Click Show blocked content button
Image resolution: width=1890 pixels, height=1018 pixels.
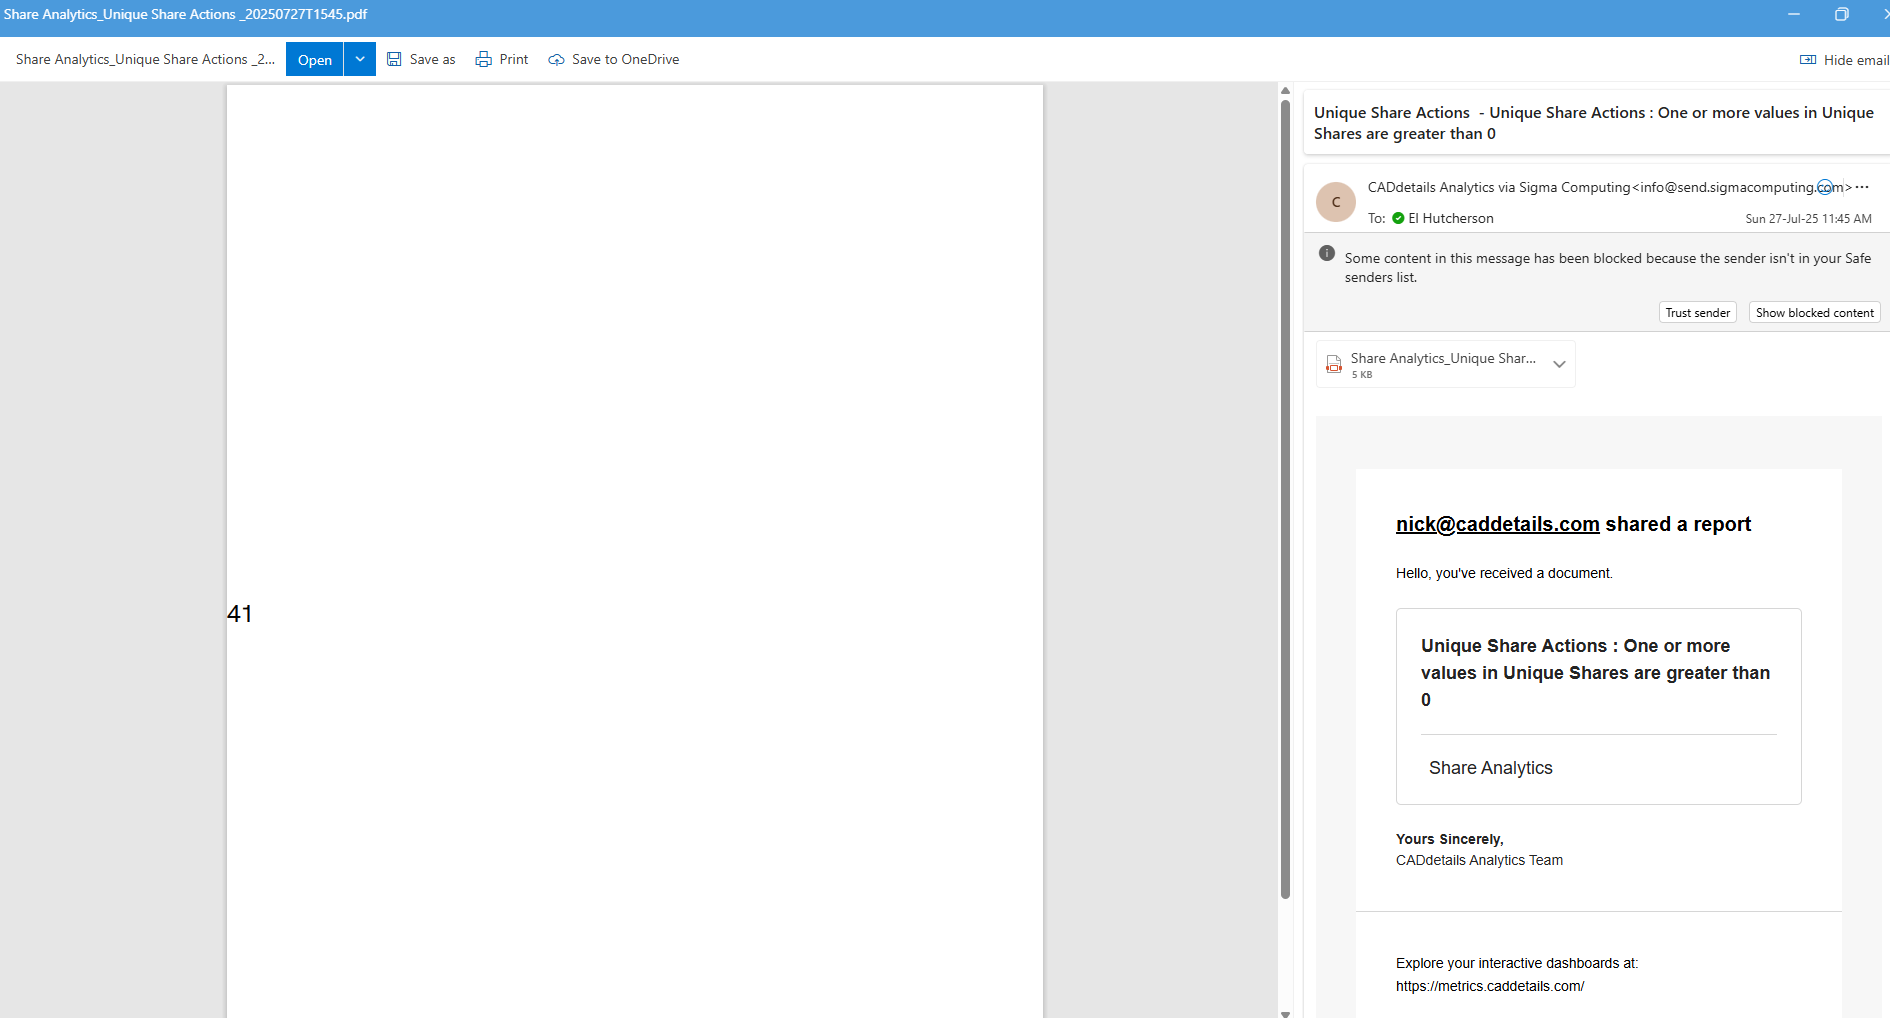click(1815, 313)
